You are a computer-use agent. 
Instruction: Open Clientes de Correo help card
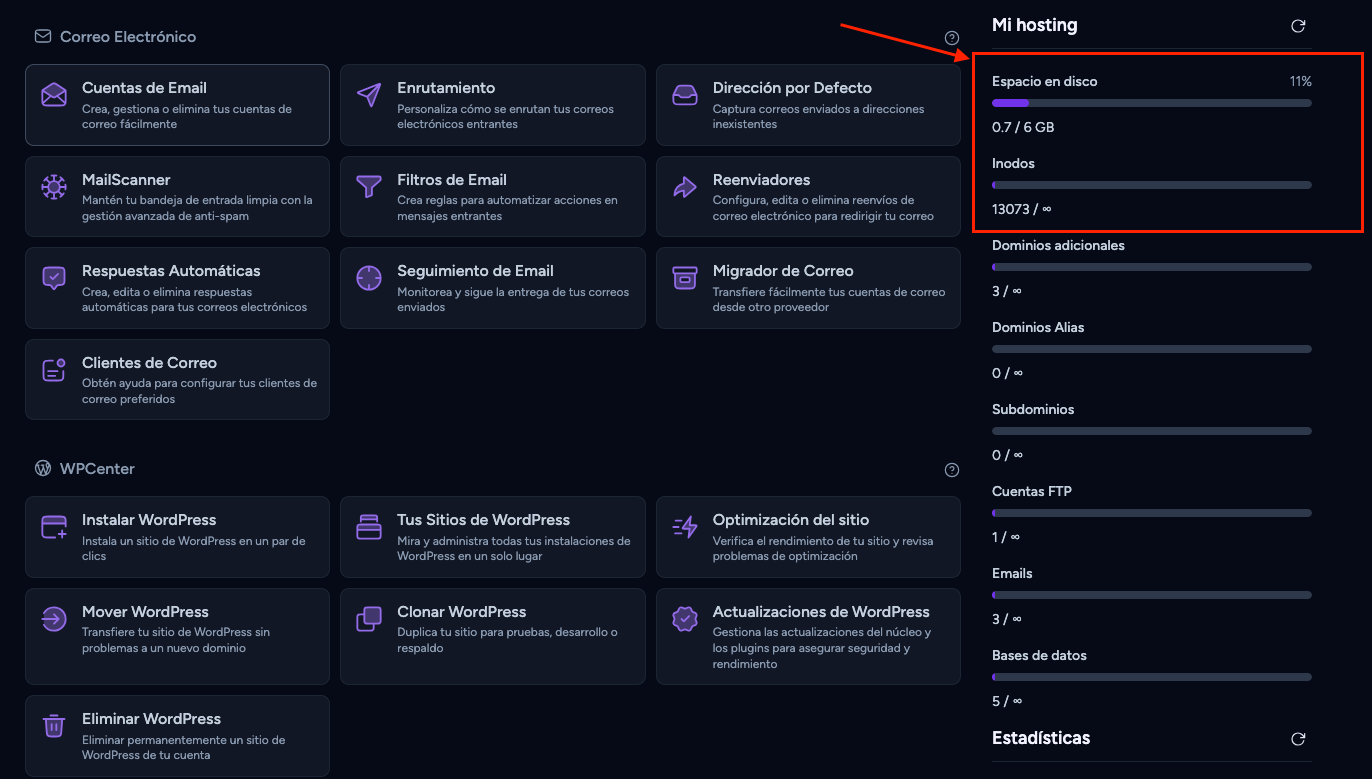click(x=177, y=380)
